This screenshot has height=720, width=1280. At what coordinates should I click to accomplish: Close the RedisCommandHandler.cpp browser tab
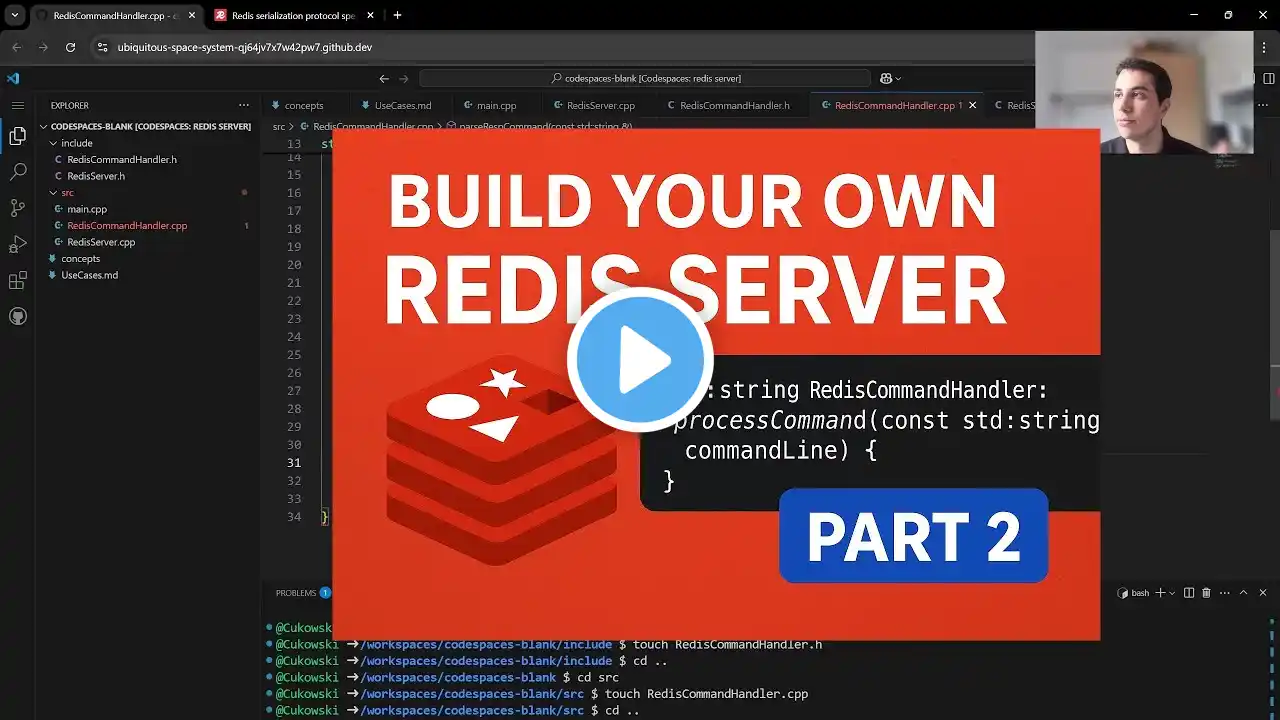[x=191, y=15]
